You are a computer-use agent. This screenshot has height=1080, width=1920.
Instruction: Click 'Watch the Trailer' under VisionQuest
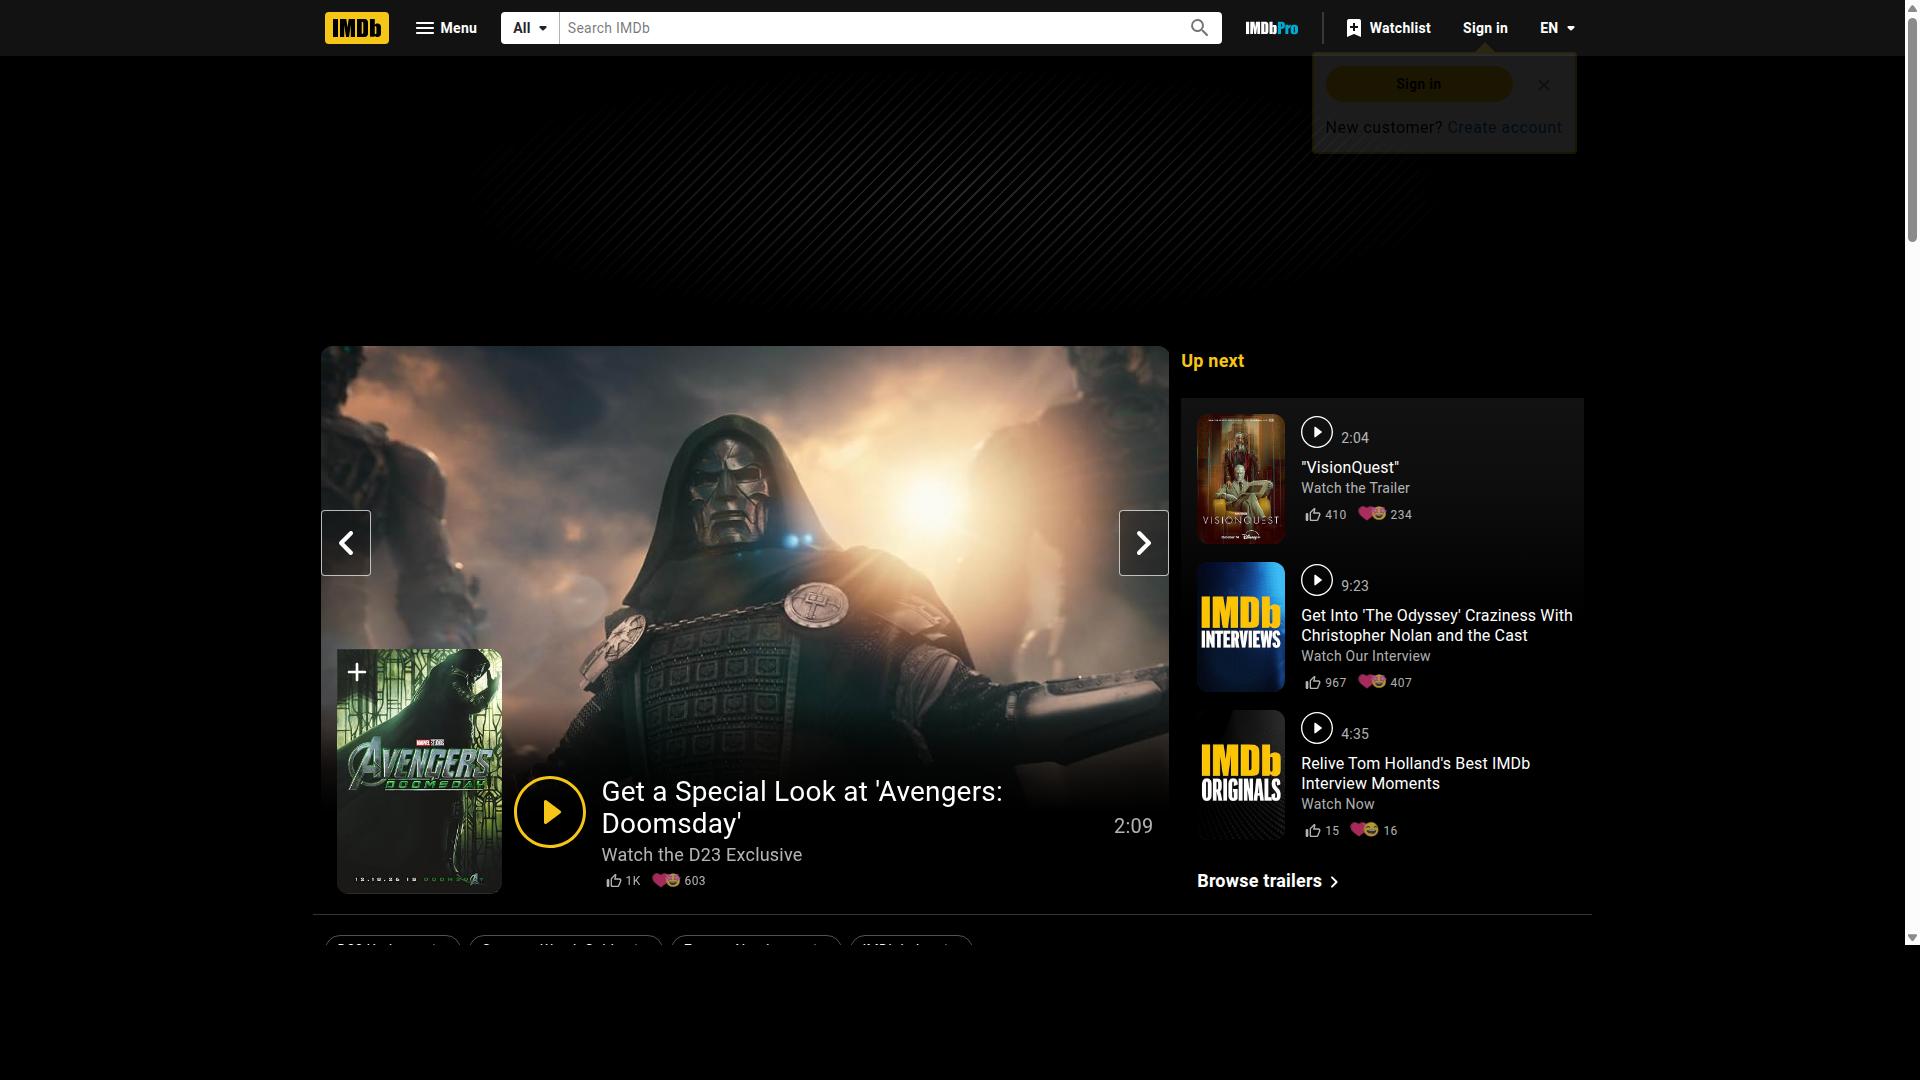click(1355, 488)
